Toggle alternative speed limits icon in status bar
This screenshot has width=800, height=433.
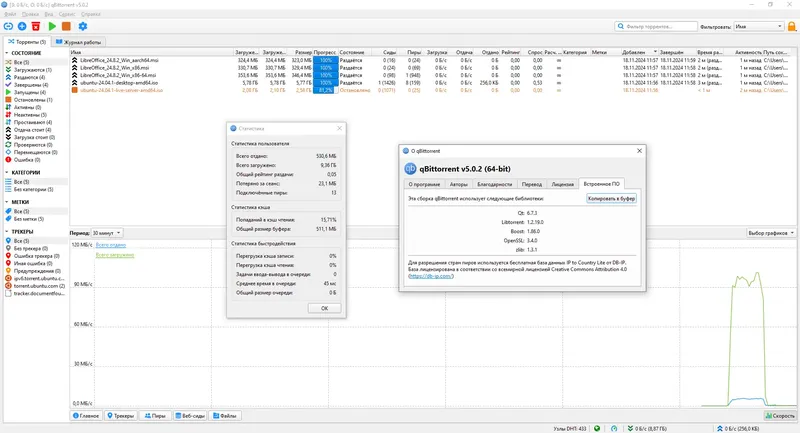pos(614,428)
